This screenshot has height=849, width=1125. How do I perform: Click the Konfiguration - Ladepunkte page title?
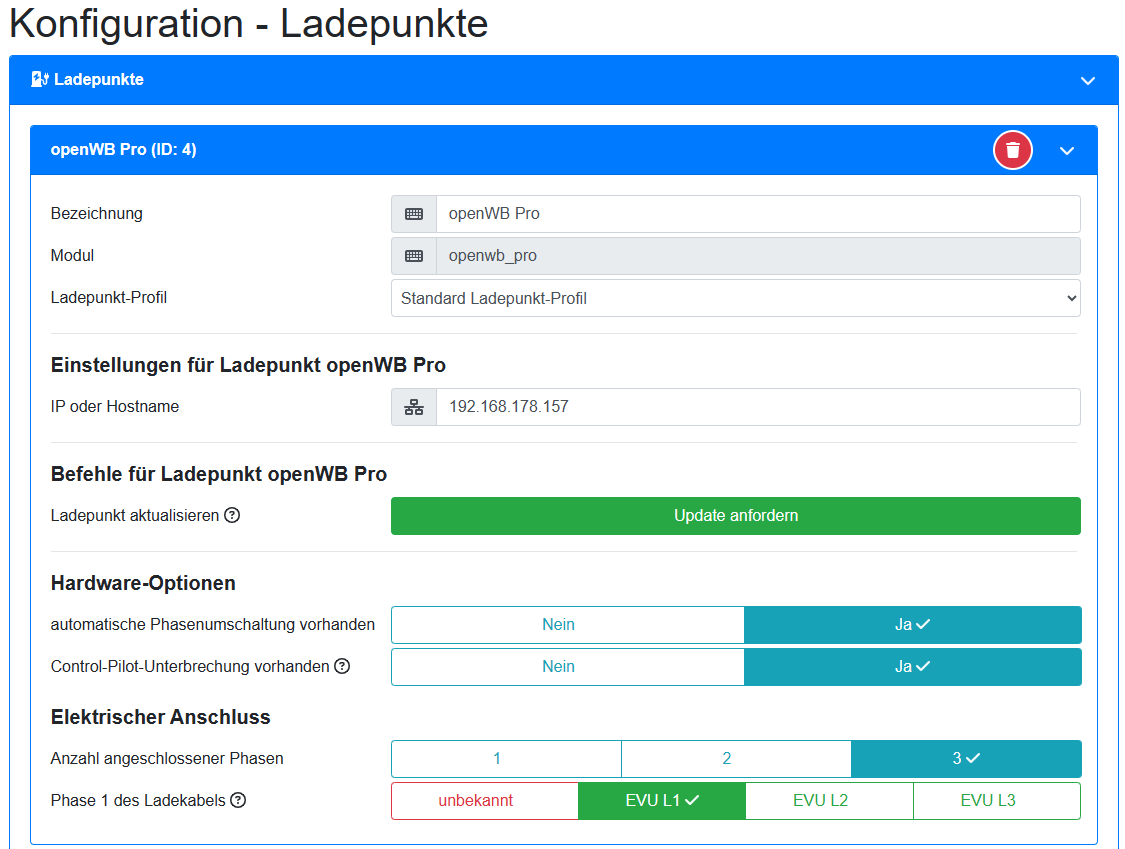[x=248, y=24]
